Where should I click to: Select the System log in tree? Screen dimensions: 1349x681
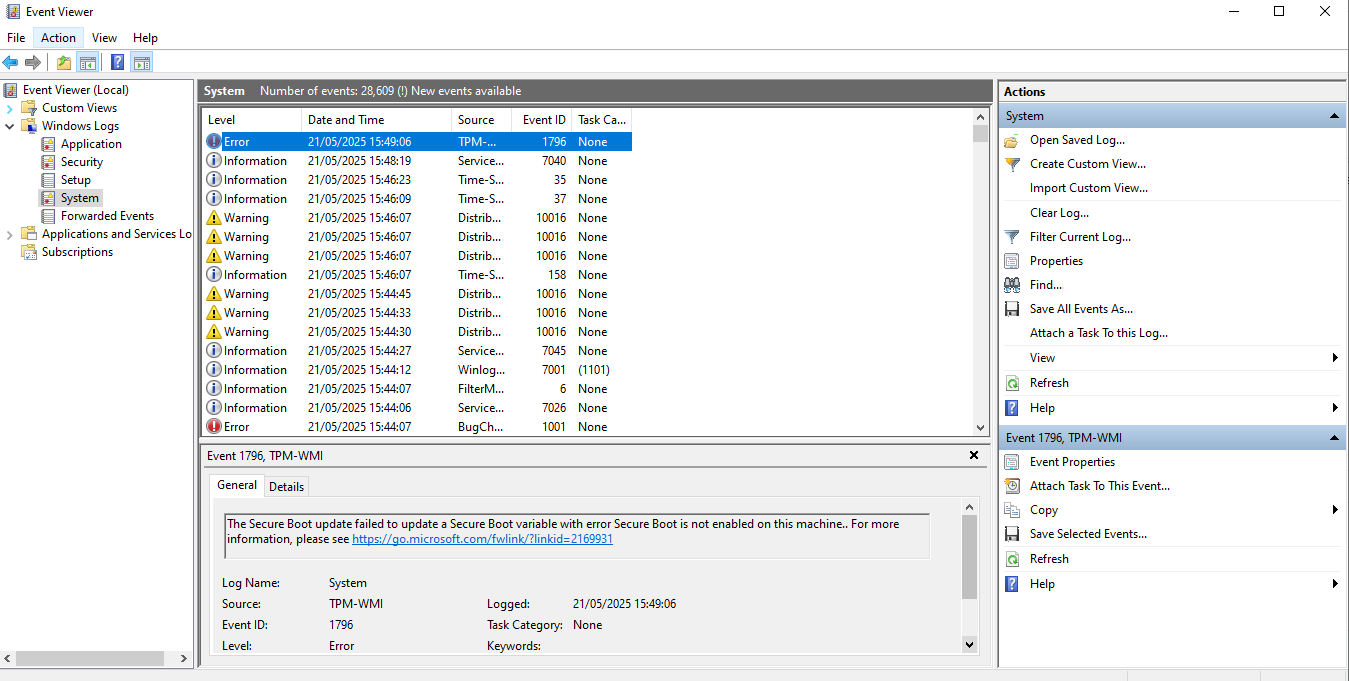[79, 198]
